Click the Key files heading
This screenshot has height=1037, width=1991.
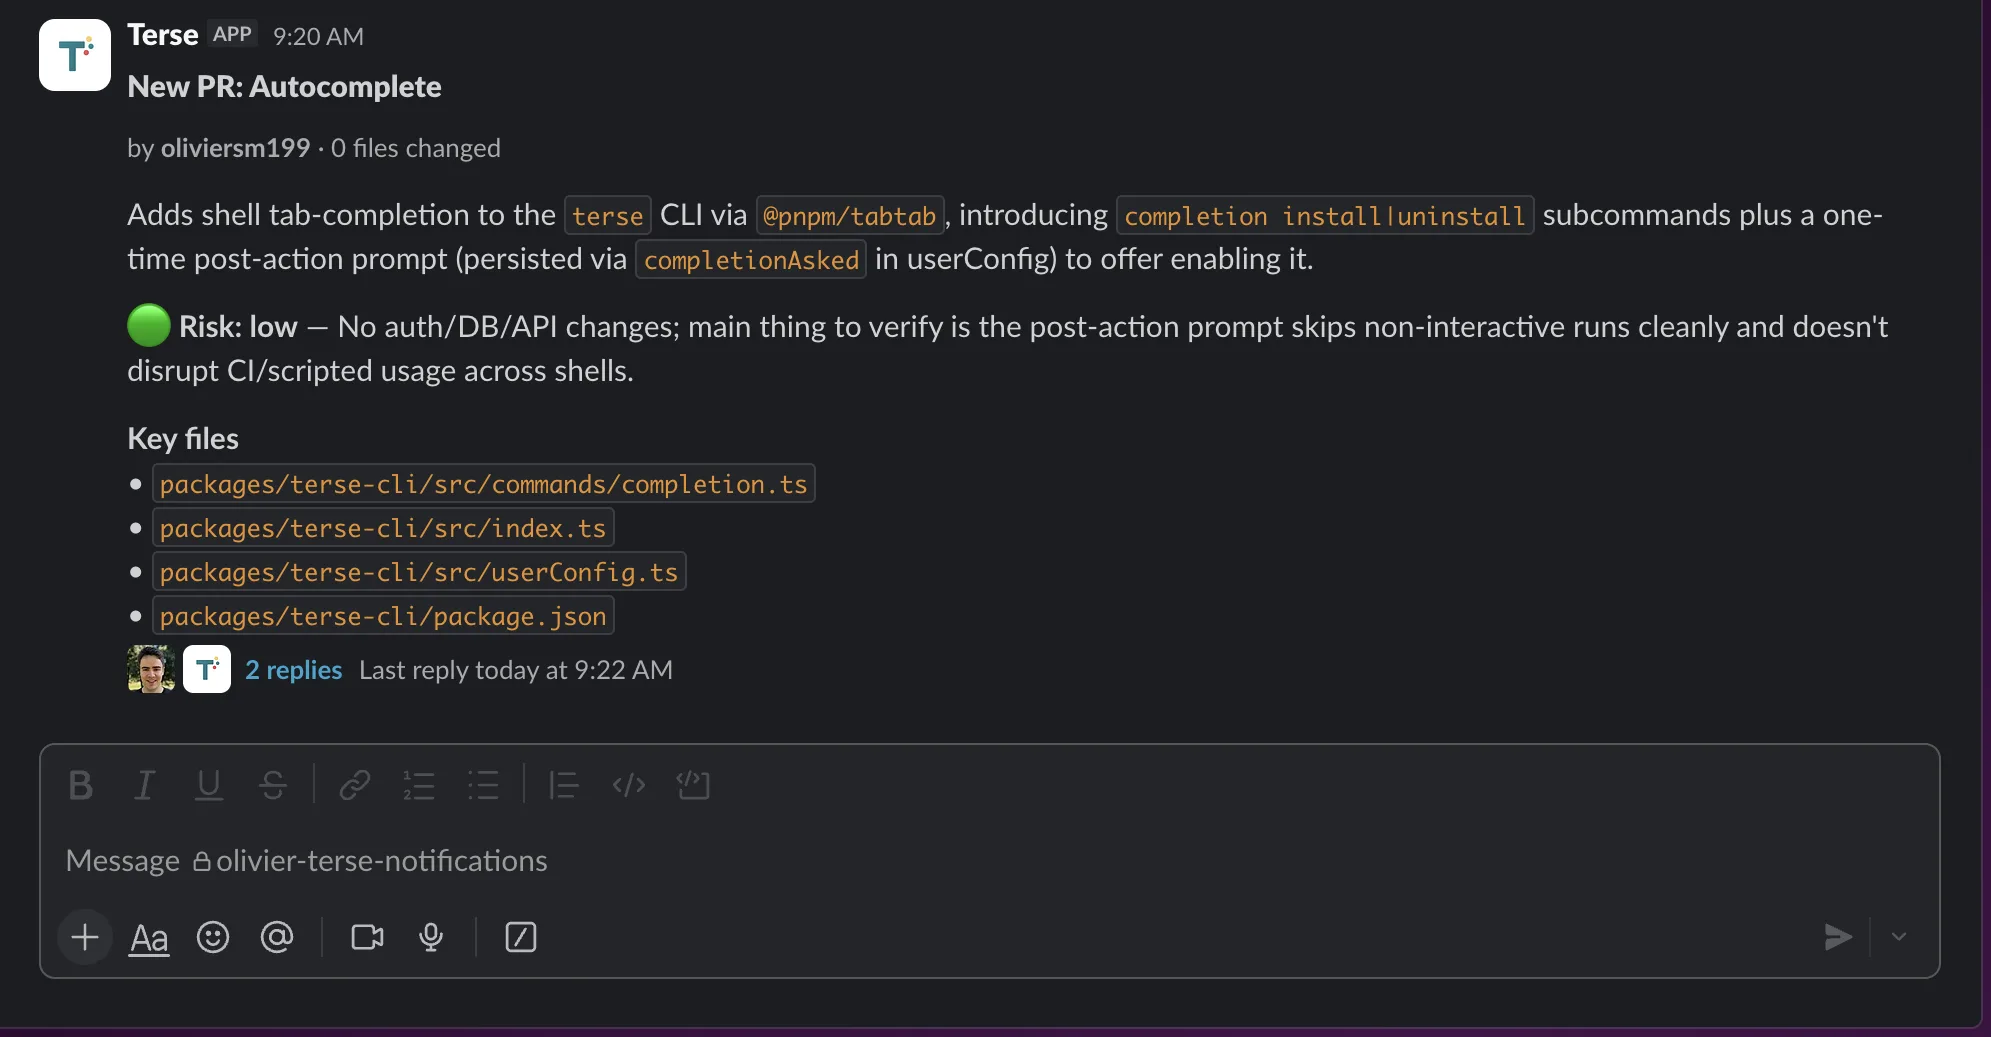click(x=183, y=439)
